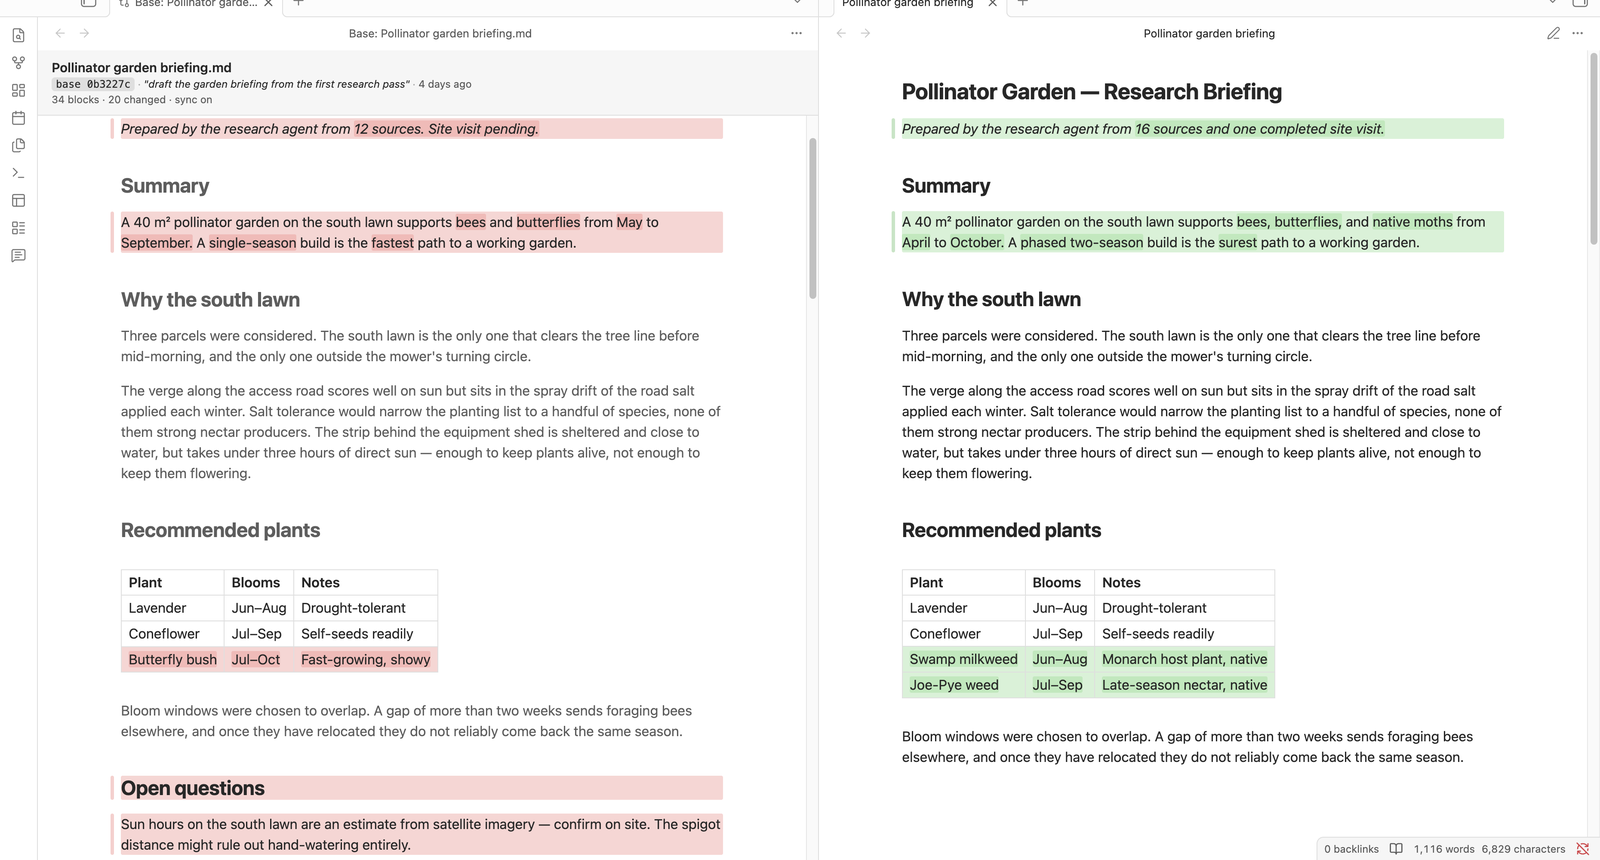Click '6,829 characters' in status bar
This screenshot has width=1600, height=860.
(x=1523, y=849)
